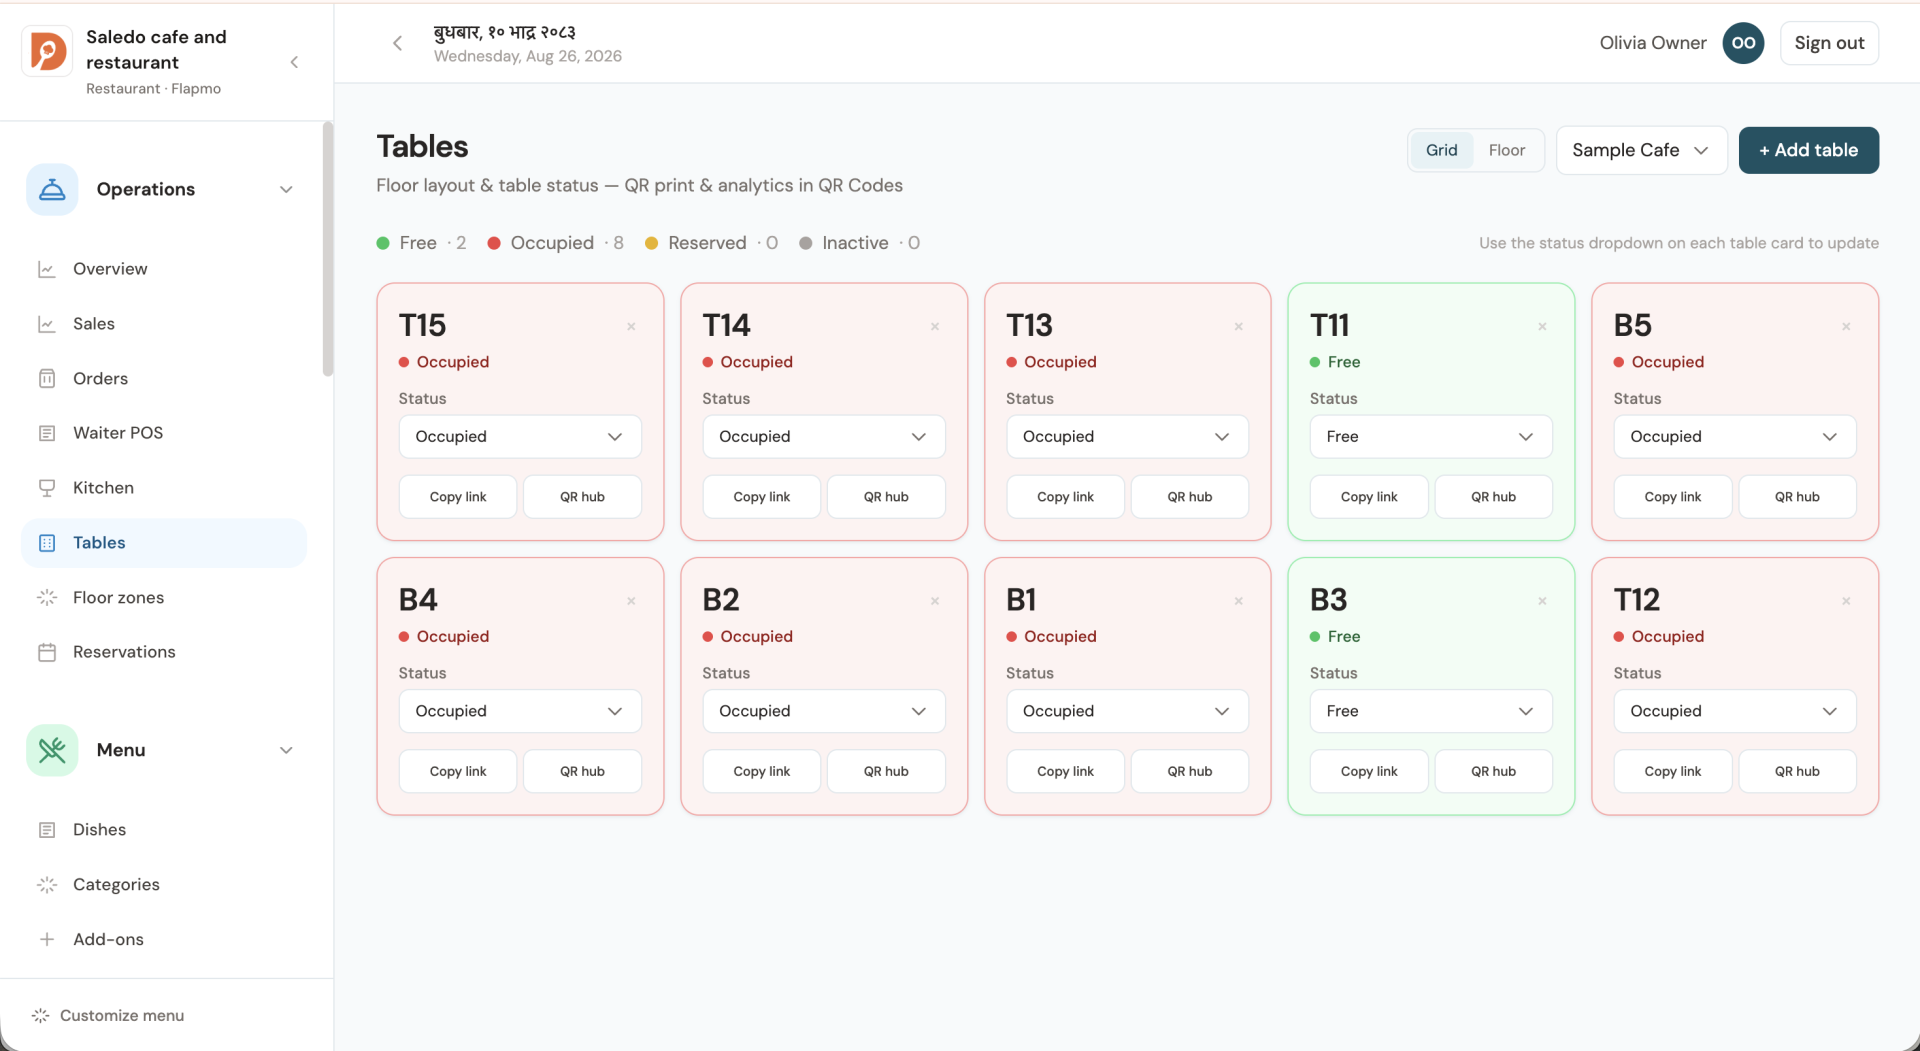Click the Wednesday, Aug 26, 2026 date
Image resolution: width=1920 pixels, height=1051 pixels.
pyautogui.click(x=528, y=56)
